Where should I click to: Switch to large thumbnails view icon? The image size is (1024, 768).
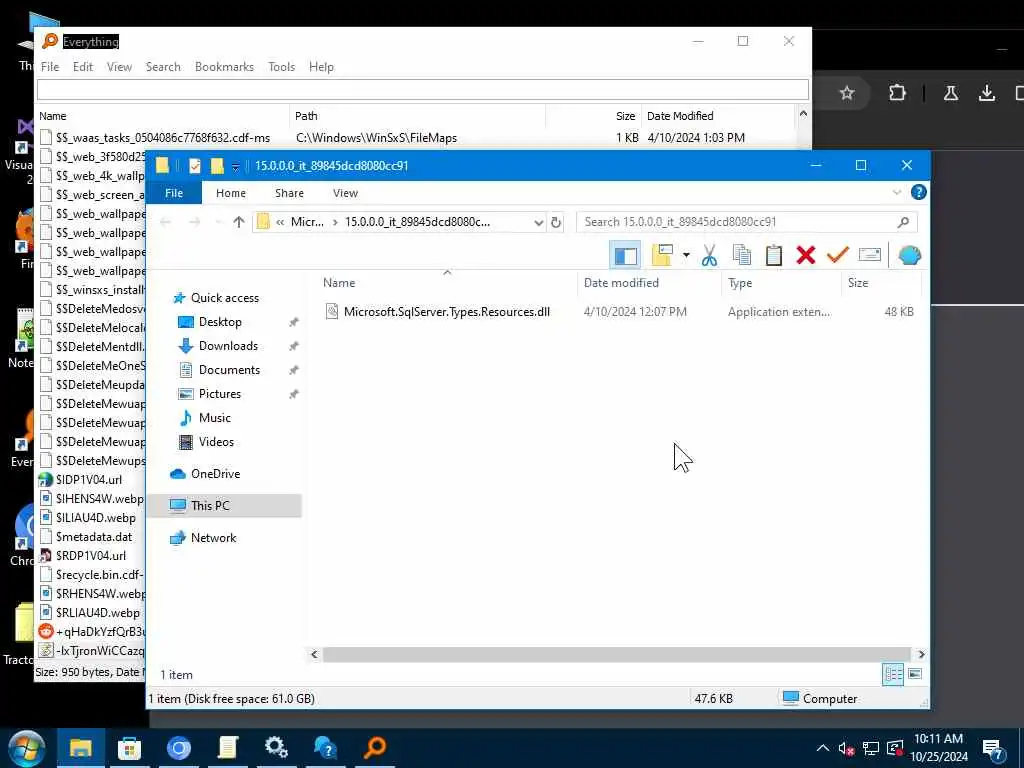915,674
